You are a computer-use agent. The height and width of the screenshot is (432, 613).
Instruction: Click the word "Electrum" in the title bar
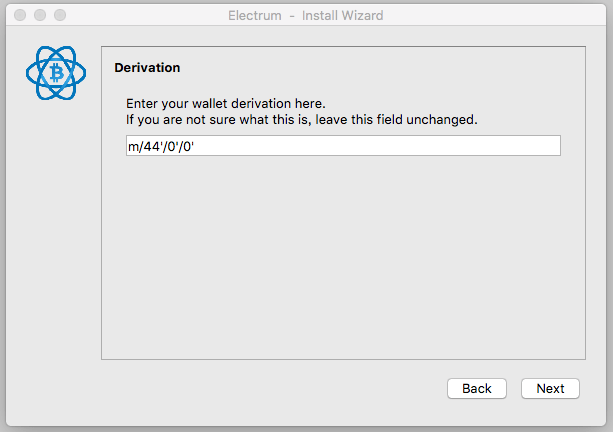tap(259, 16)
